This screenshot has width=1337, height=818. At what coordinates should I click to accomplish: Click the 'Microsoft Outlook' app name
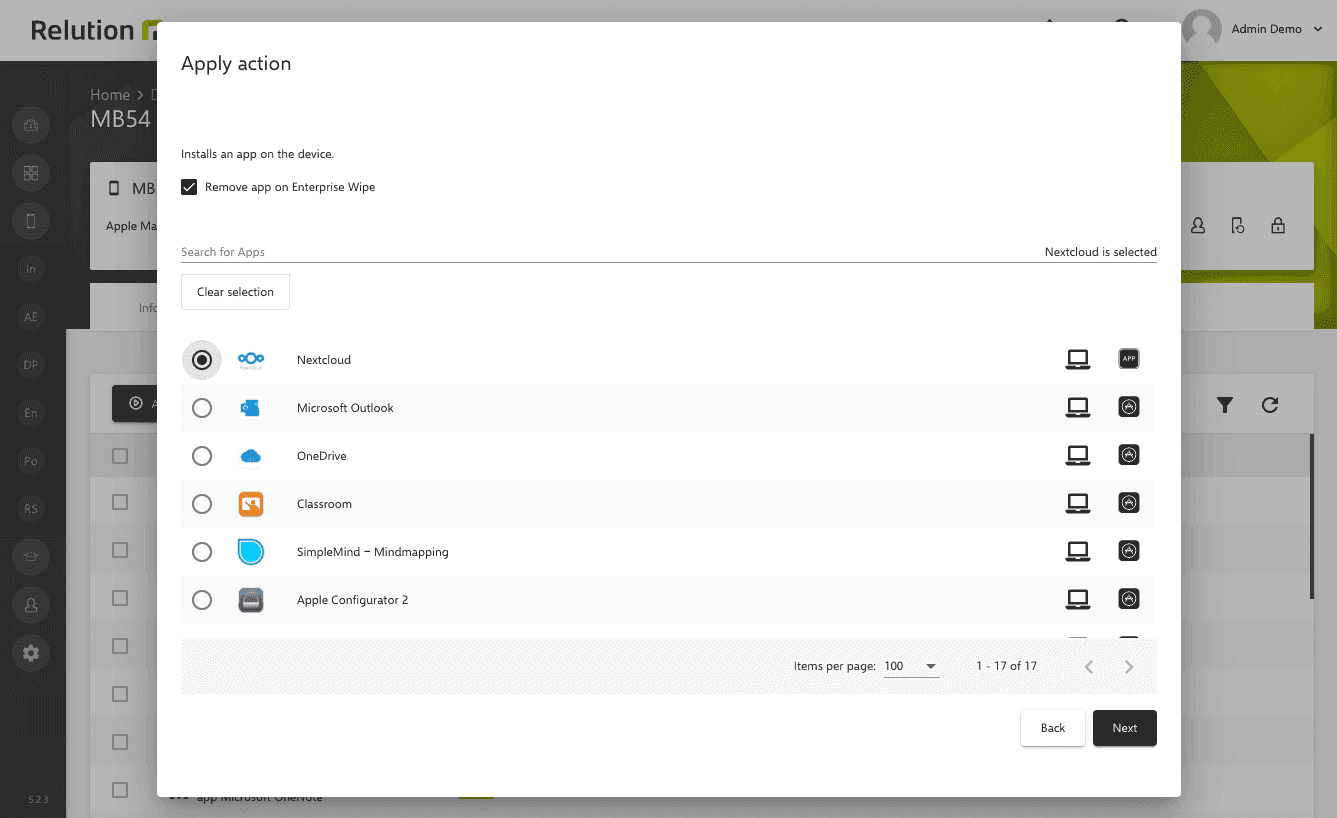pos(345,408)
